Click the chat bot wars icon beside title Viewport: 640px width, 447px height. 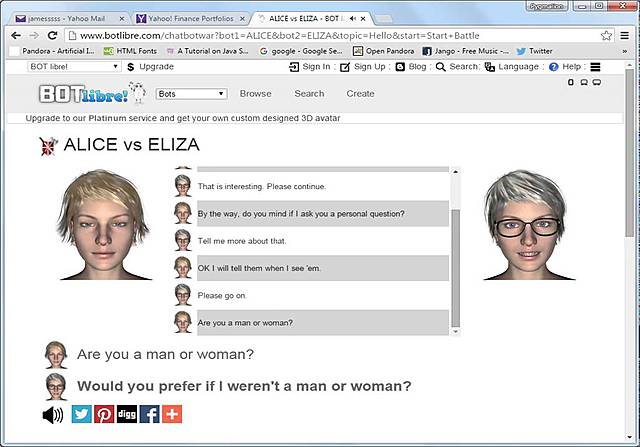click(x=48, y=146)
